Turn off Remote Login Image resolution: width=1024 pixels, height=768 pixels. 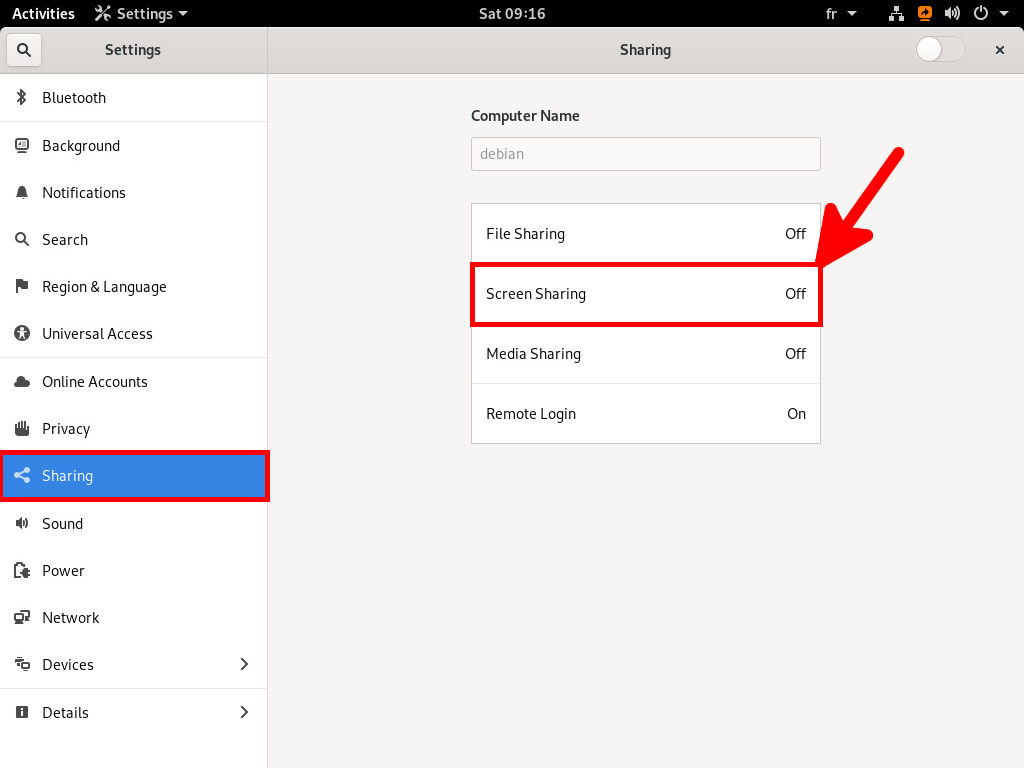(x=645, y=413)
